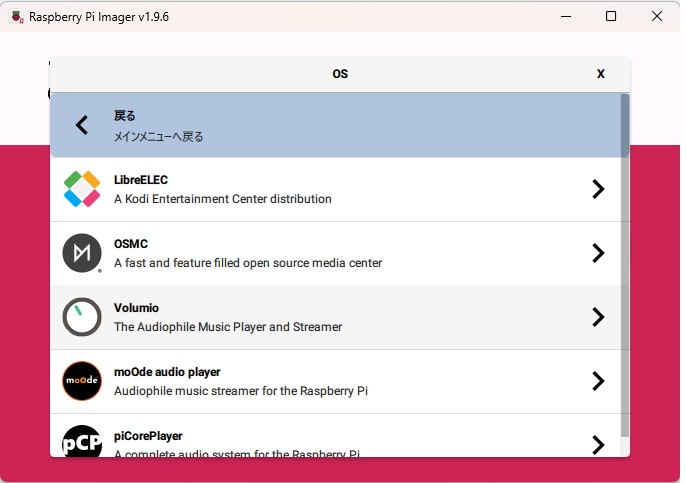Click the OSMC circular logo icon
This screenshot has height=483, width=686.
pos(82,253)
